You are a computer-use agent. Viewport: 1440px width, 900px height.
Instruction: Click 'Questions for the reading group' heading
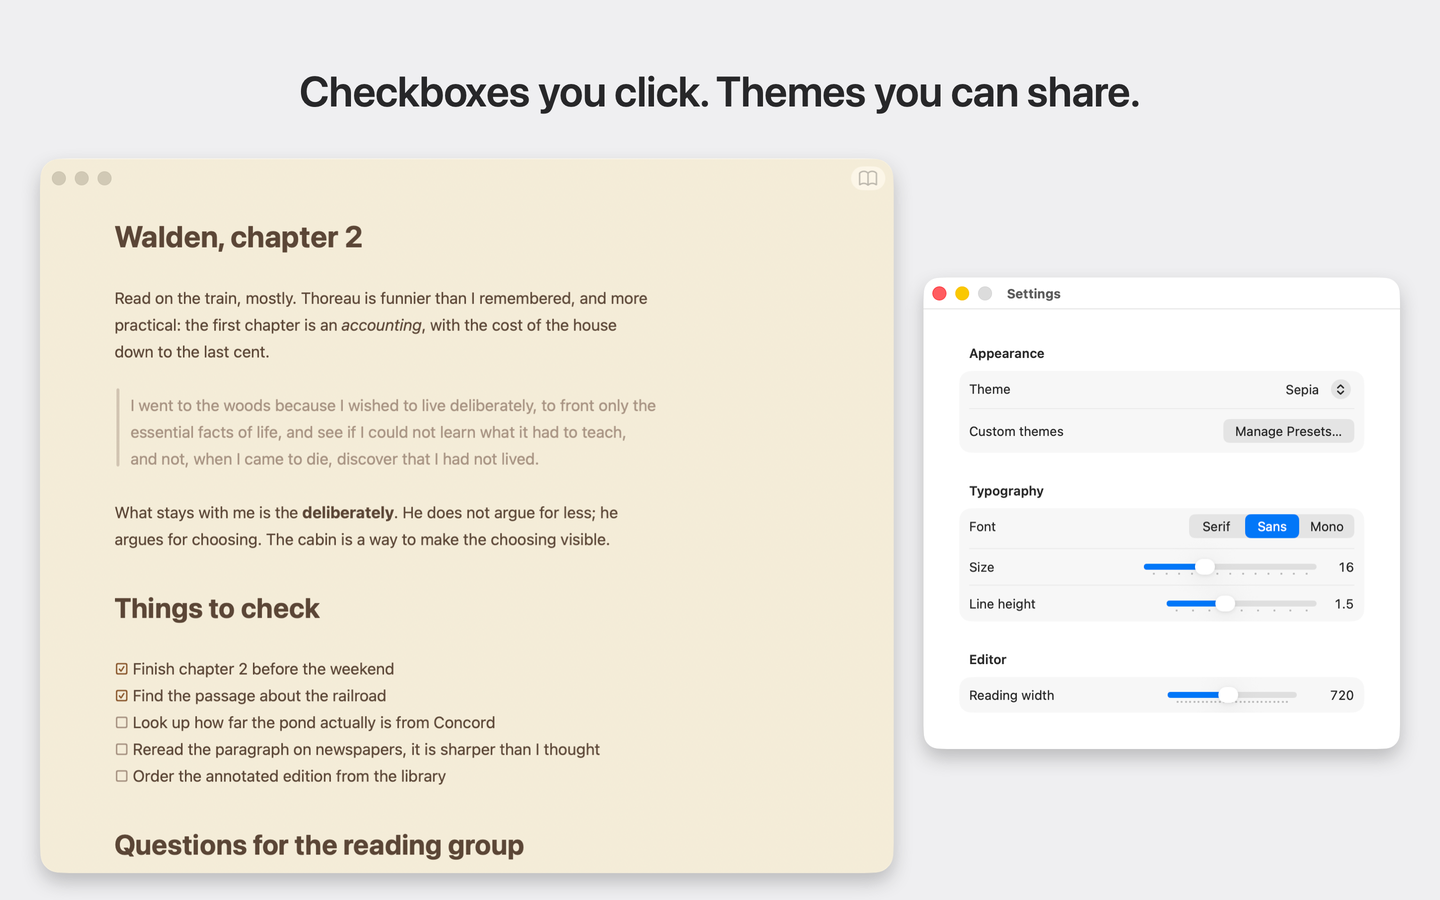pos(319,845)
